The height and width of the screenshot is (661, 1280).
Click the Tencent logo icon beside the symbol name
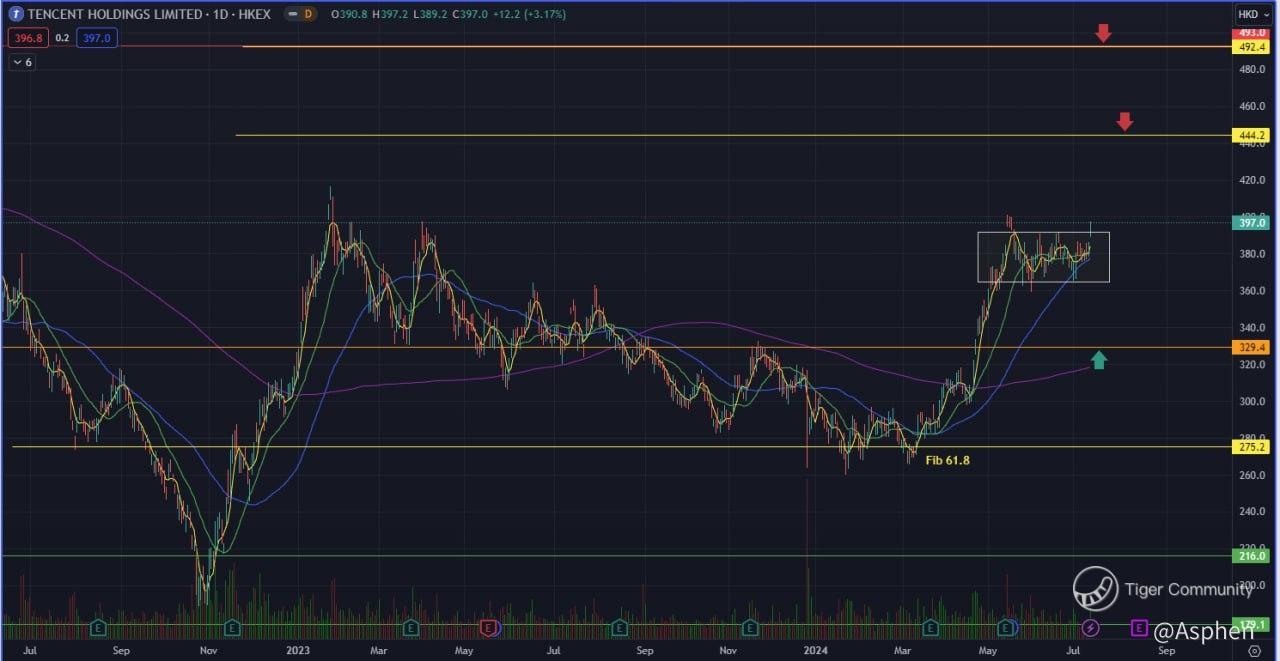click(17, 14)
